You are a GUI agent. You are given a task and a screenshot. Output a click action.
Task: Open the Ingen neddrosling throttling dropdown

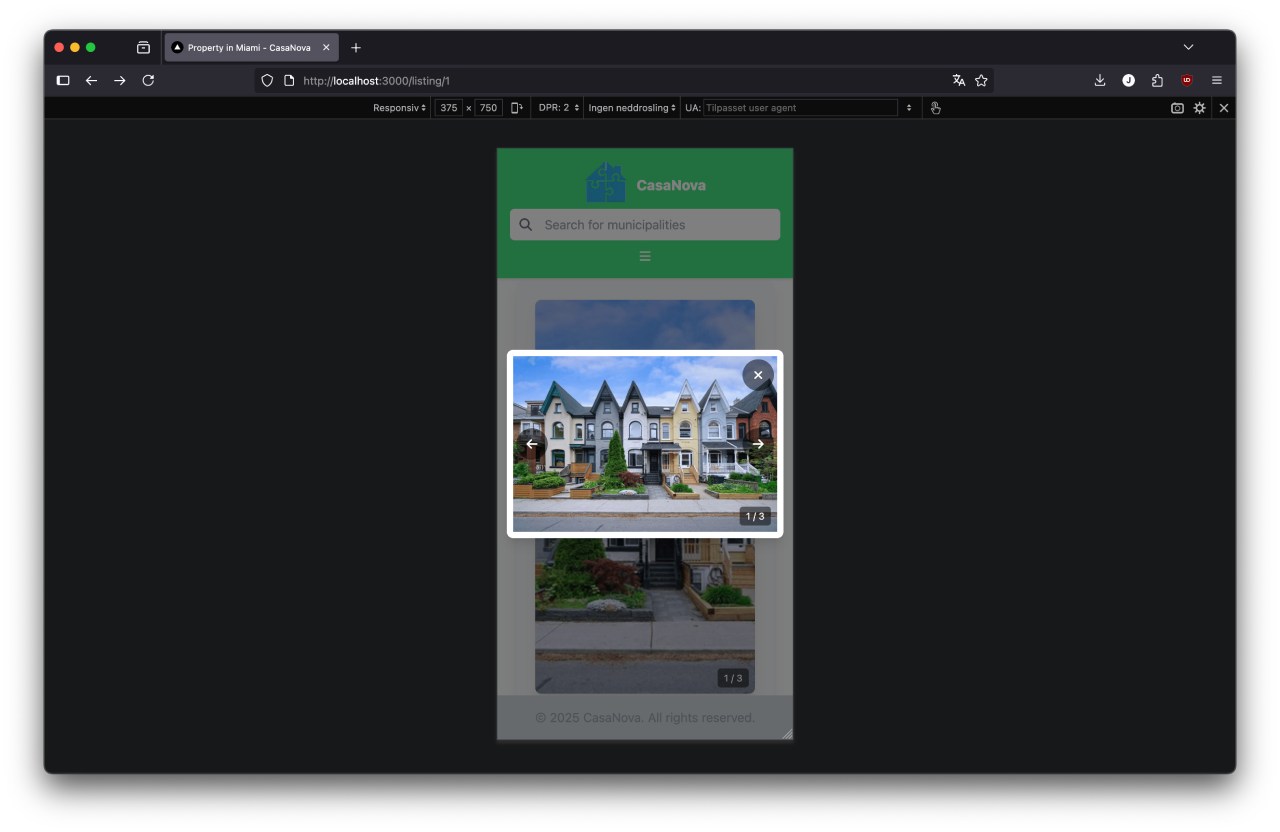(631, 107)
